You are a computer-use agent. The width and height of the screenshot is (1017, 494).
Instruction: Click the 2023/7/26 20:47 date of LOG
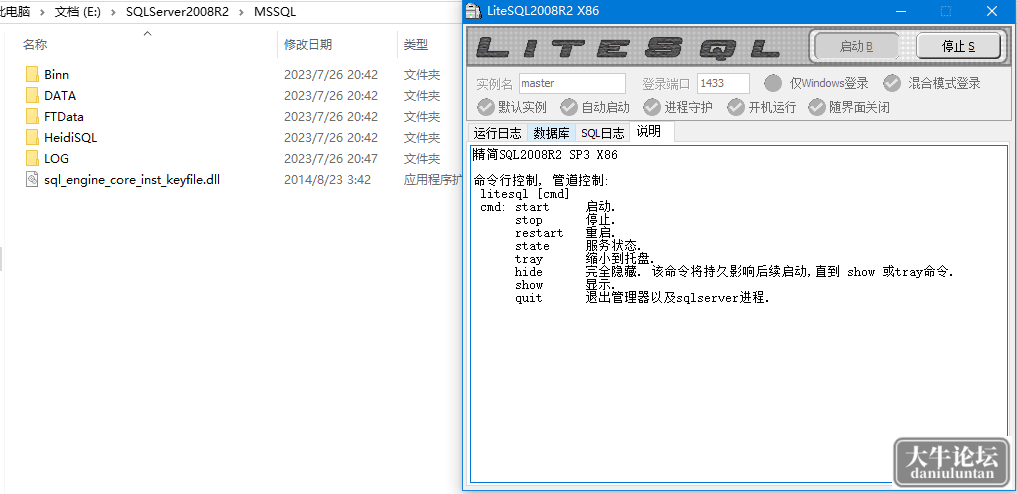pyautogui.click(x=331, y=159)
